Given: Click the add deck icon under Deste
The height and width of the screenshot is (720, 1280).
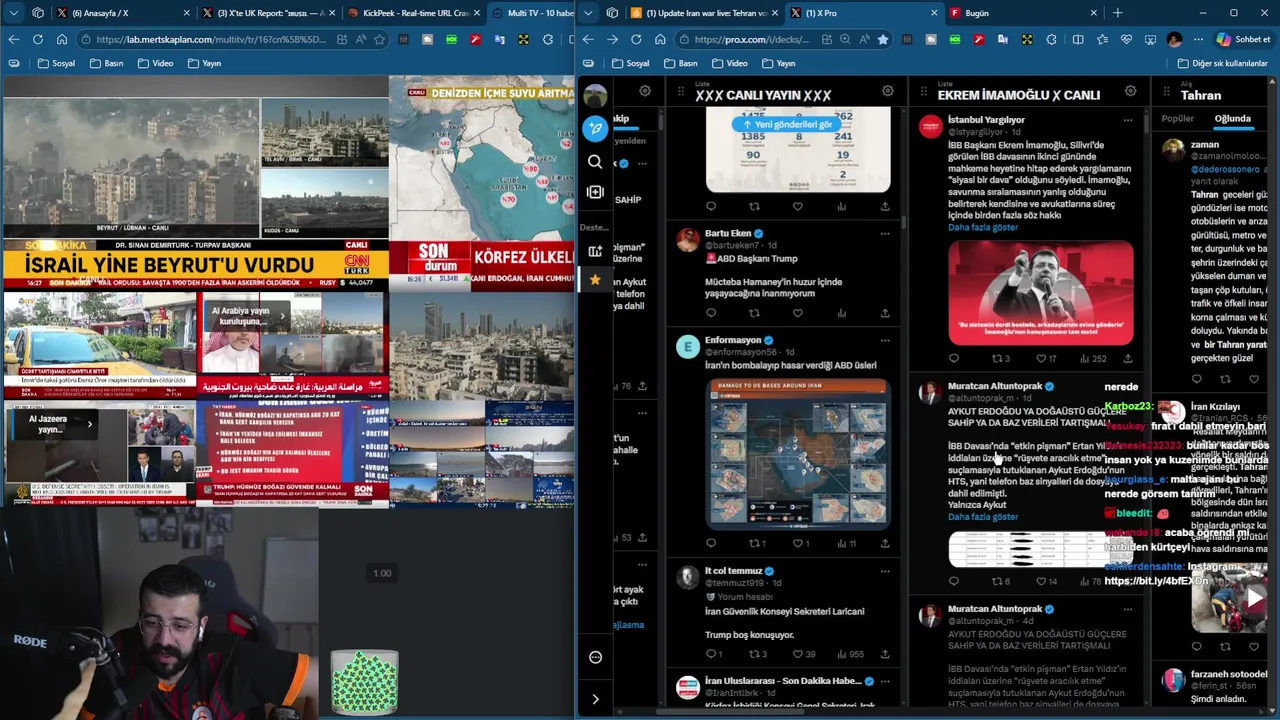Looking at the screenshot, I should click(595, 251).
